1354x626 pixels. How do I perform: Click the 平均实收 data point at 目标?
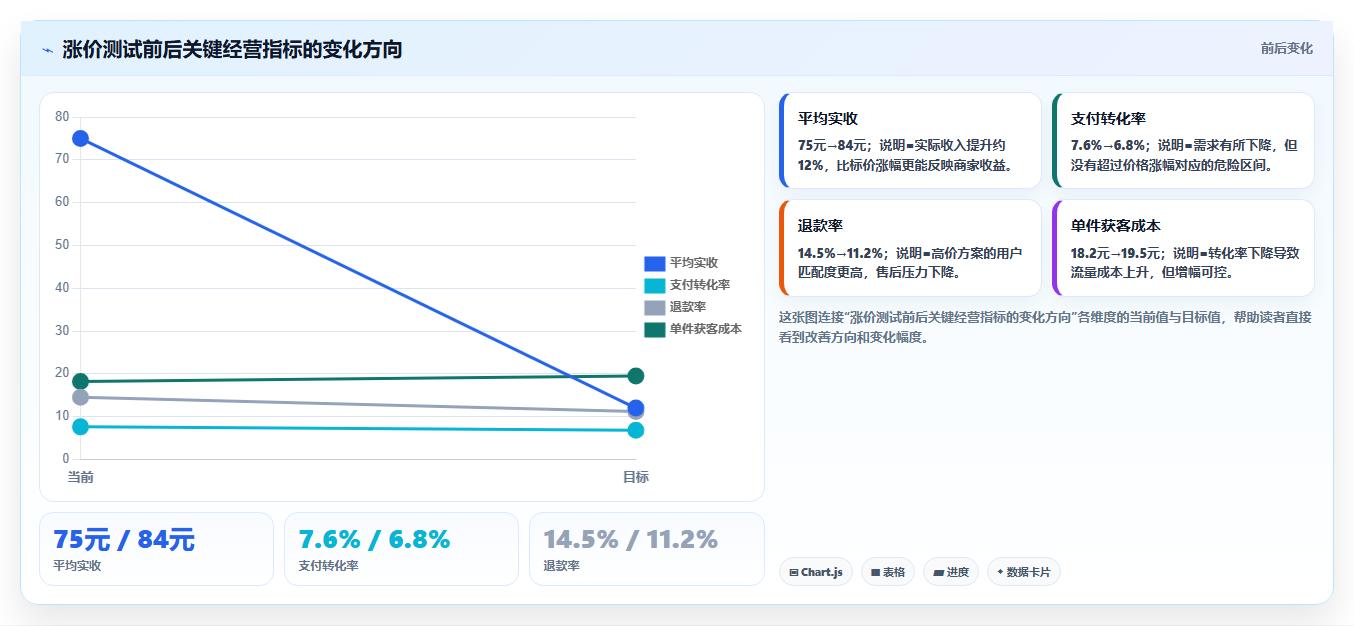pos(636,407)
